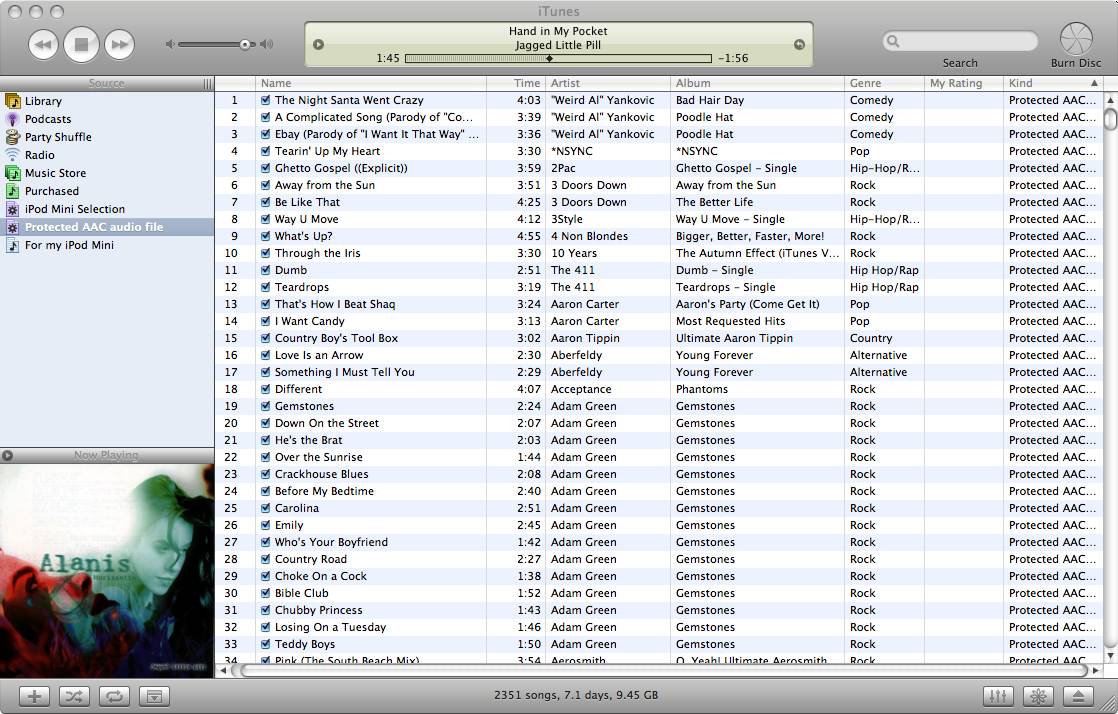Skip forward to the next track

click(119, 44)
